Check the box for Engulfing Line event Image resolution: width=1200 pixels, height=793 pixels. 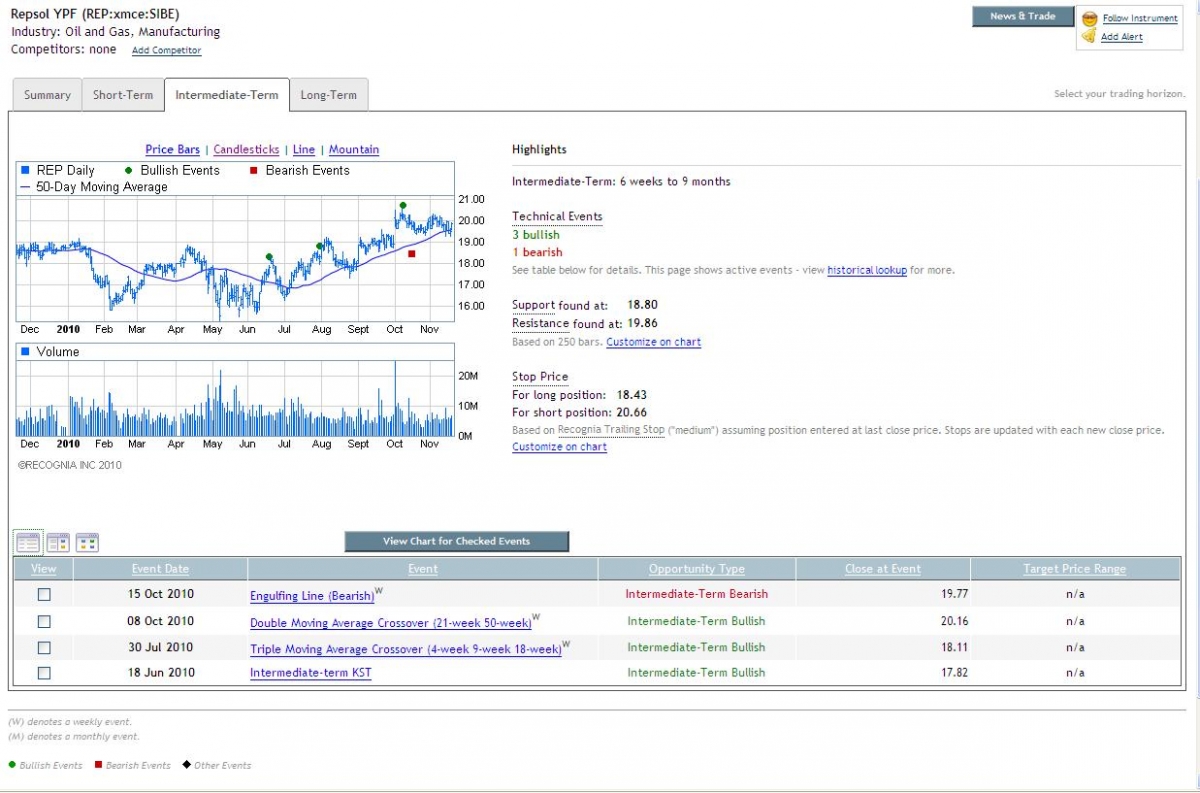[x=44, y=594]
